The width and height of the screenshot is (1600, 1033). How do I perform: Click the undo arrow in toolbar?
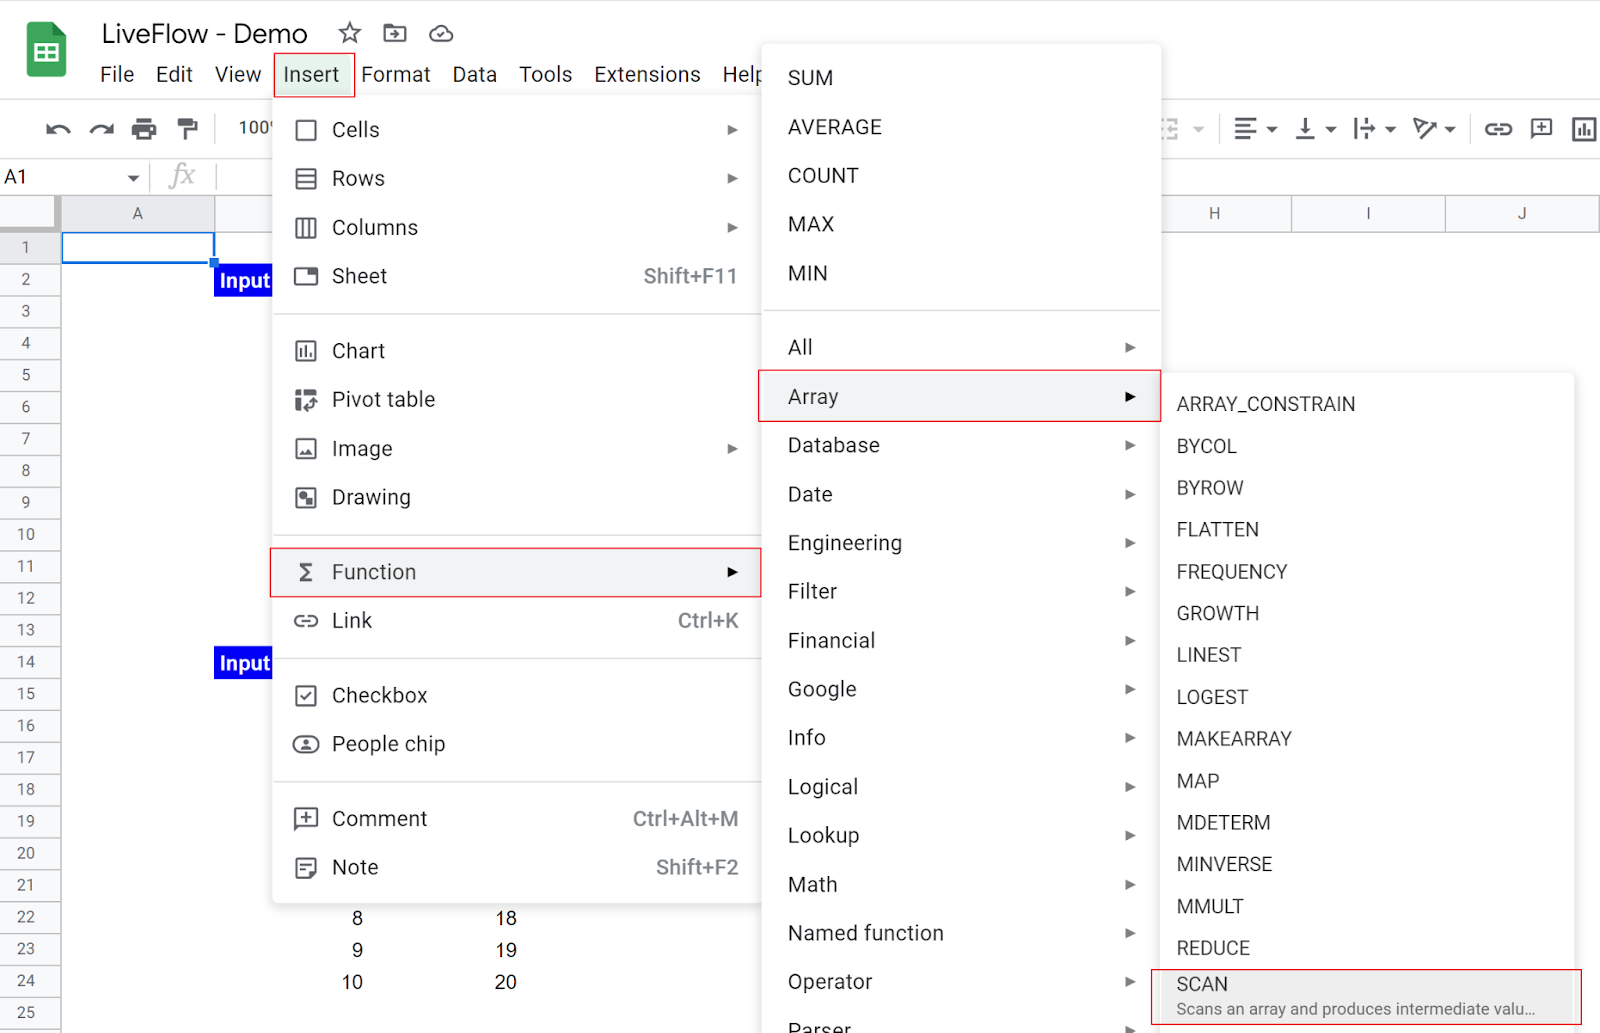pyautogui.click(x=58, y=128)
